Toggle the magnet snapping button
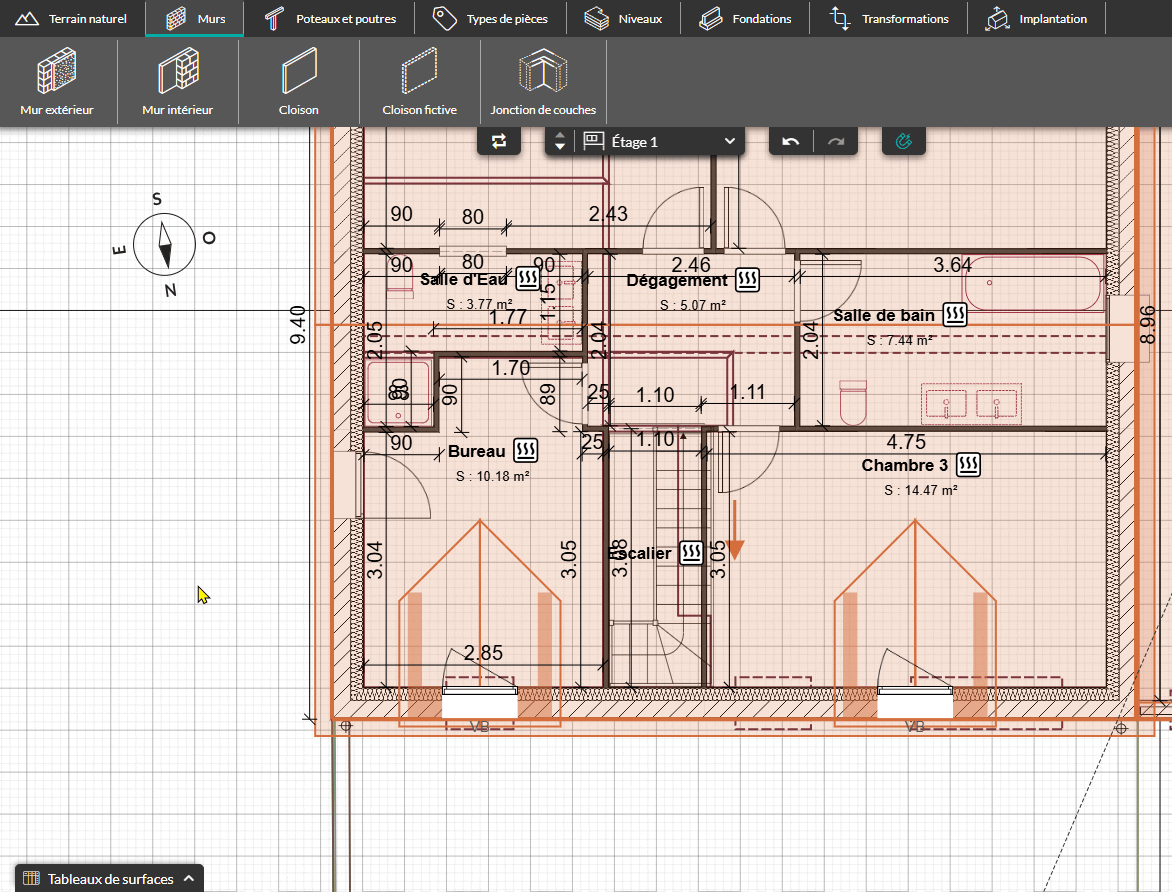 (904, 141)
